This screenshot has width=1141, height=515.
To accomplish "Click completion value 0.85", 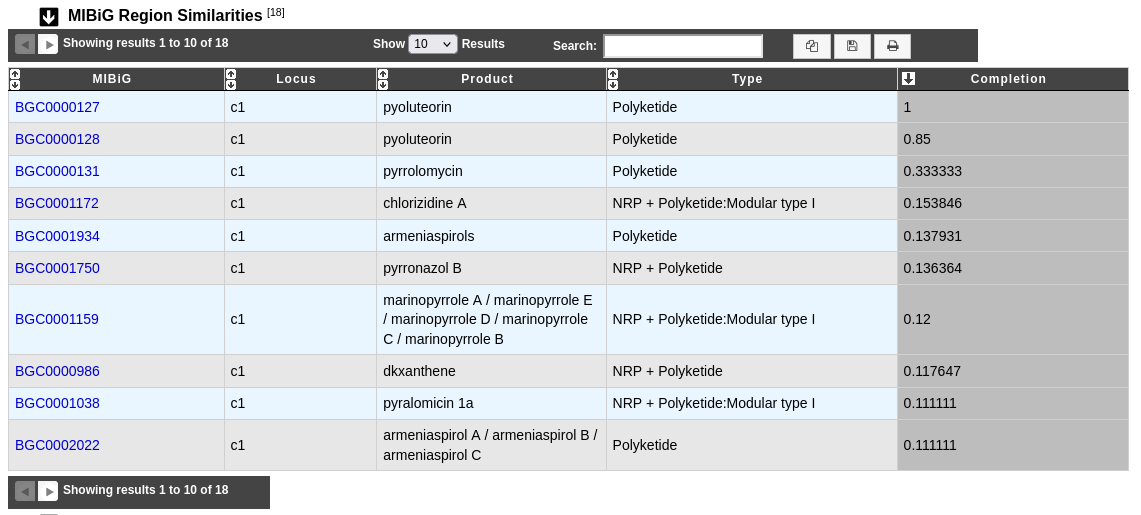I will pos(917,139).
